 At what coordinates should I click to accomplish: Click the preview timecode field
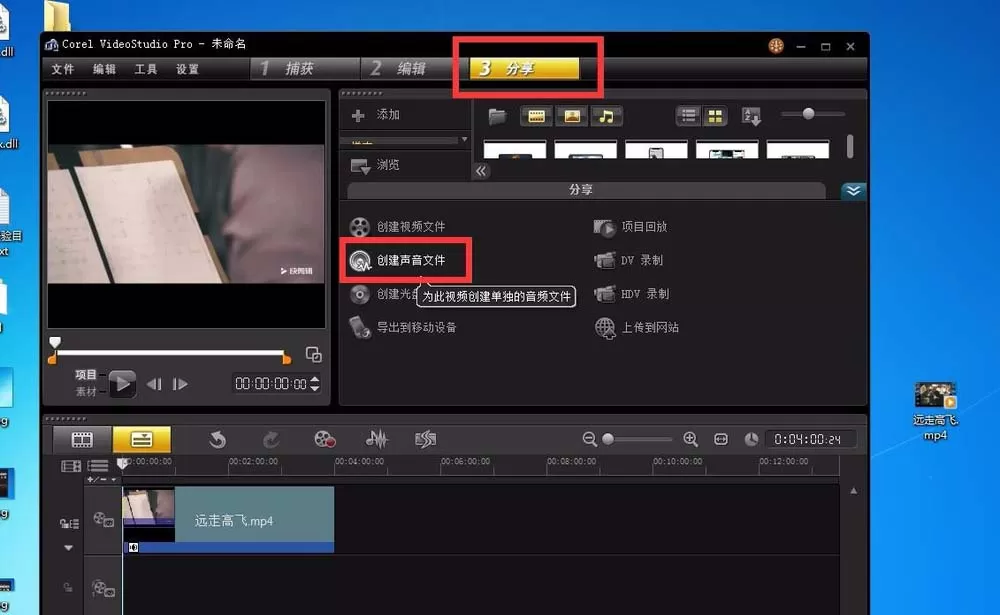[270, 383]
